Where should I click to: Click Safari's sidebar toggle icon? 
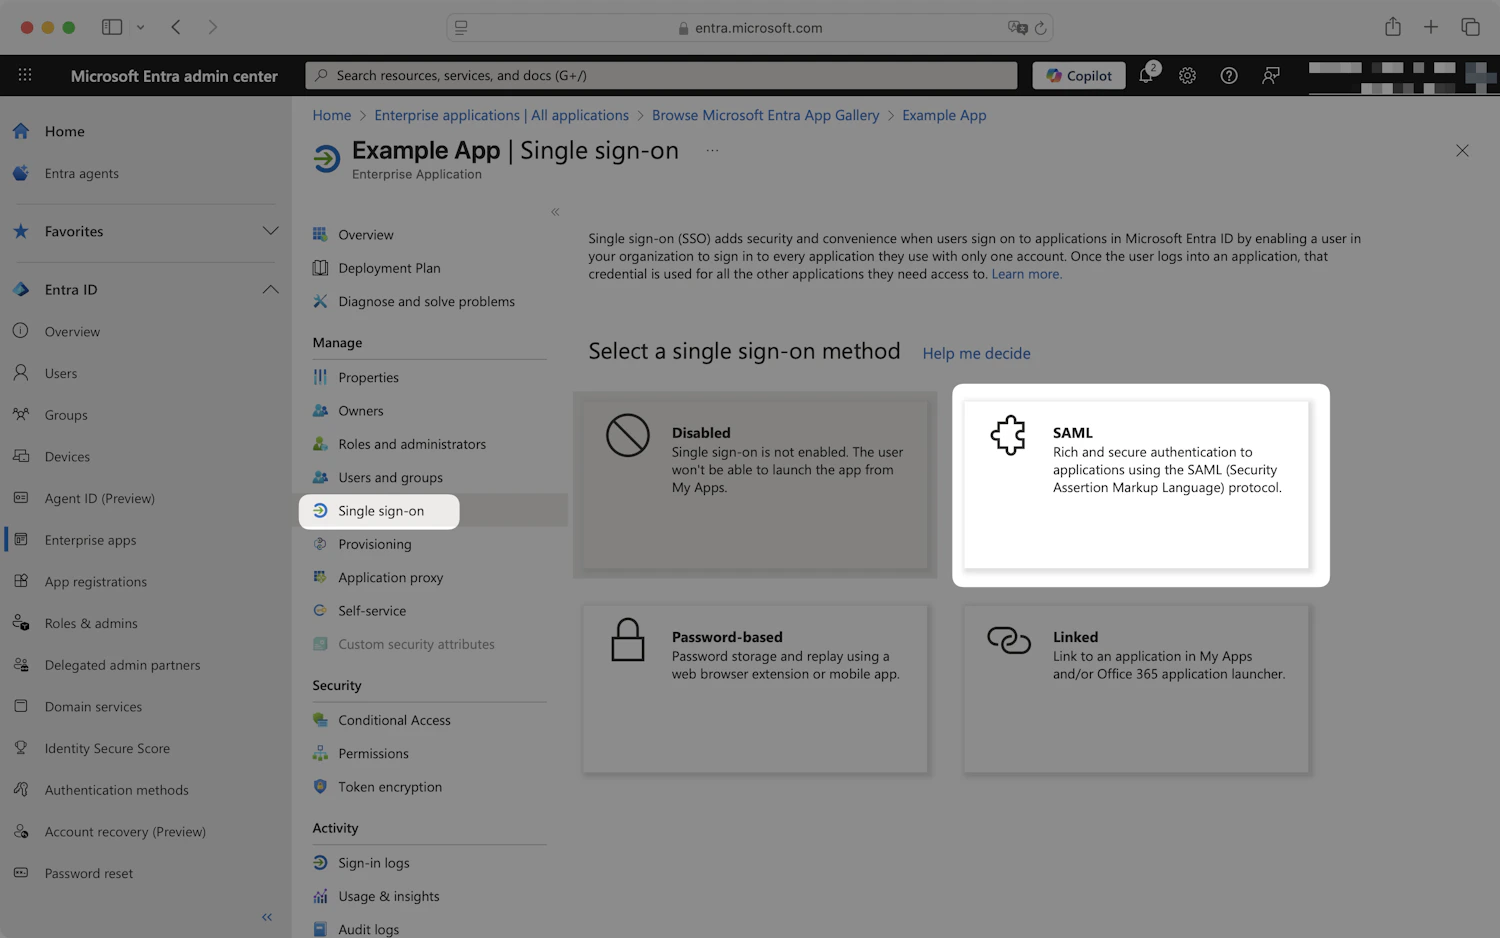click(x=112, y=27)
